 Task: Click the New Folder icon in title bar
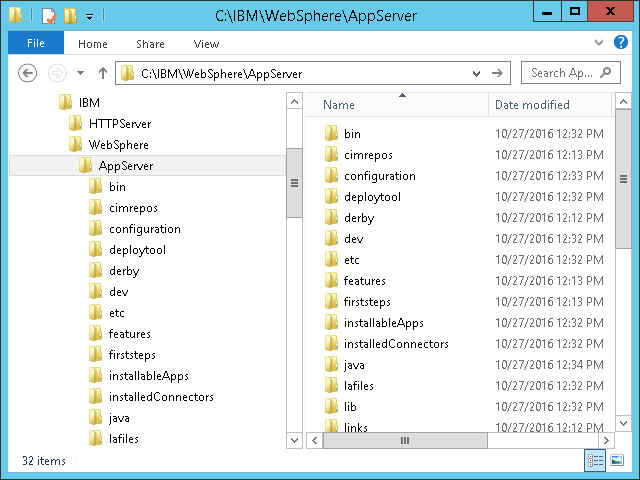click(x=69, y=15)
